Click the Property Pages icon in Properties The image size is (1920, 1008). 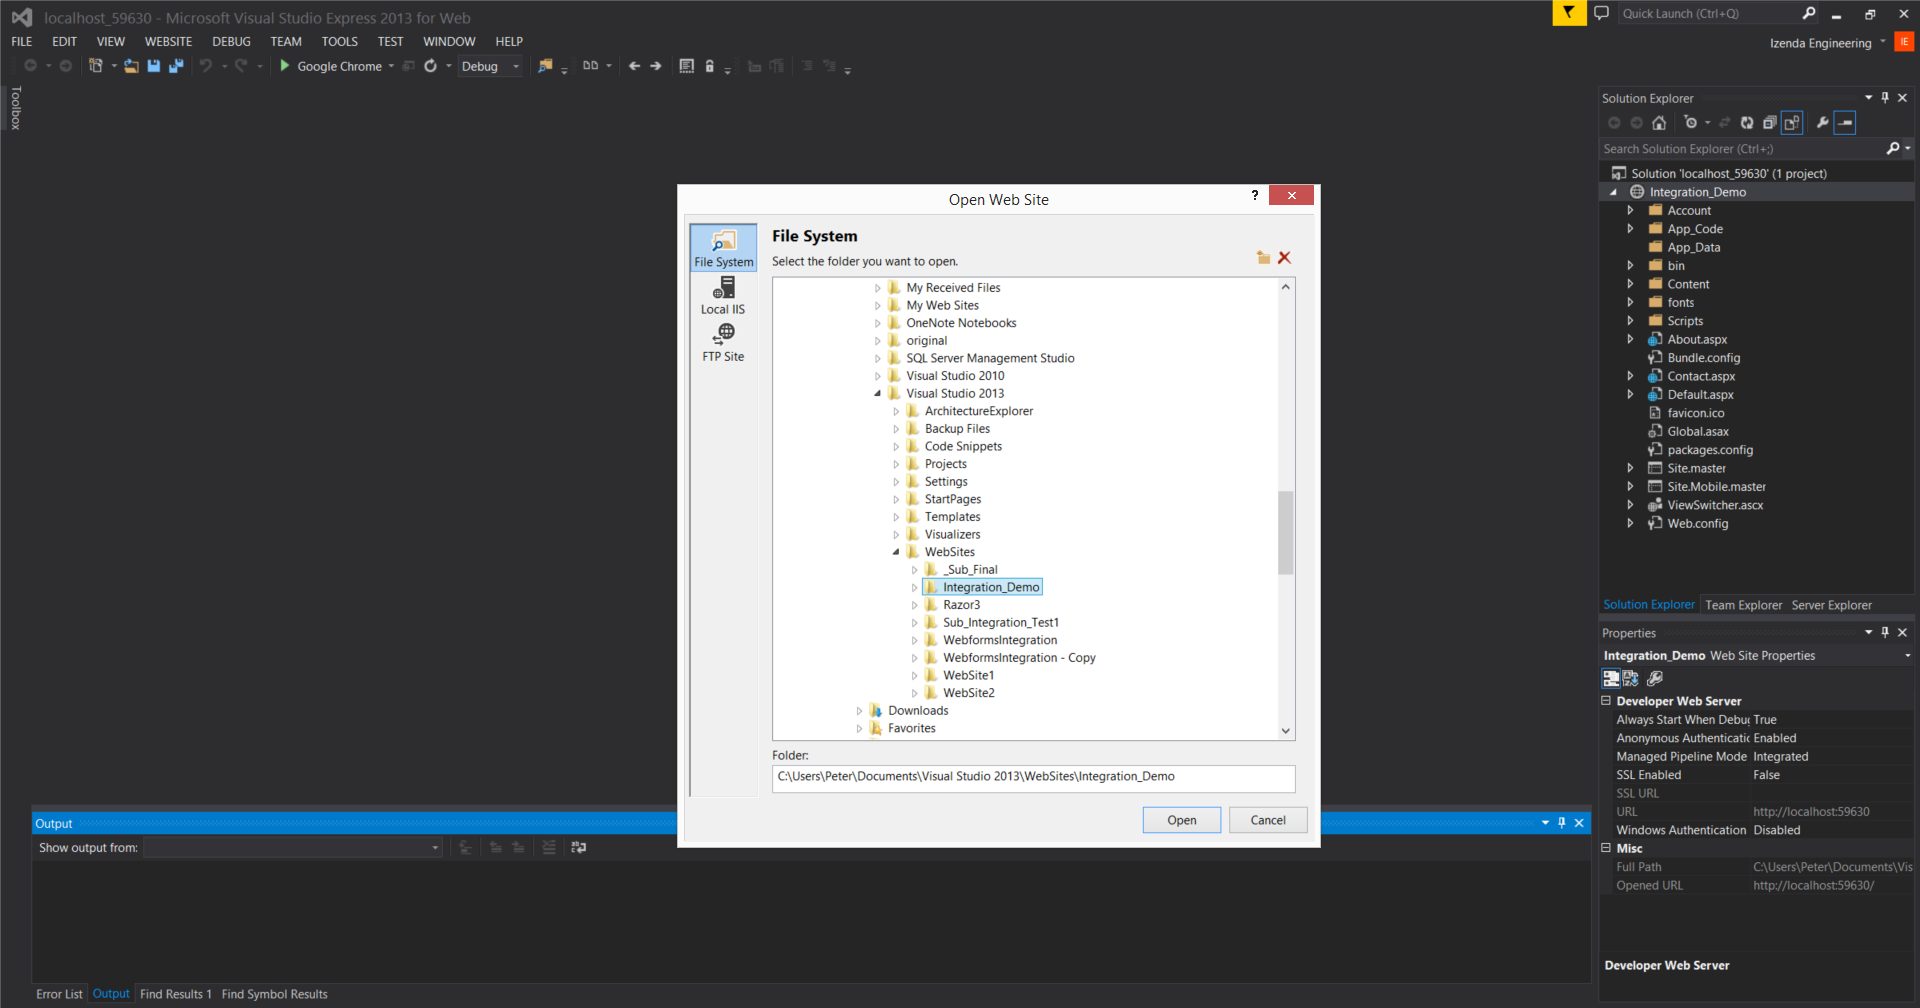1655,678
